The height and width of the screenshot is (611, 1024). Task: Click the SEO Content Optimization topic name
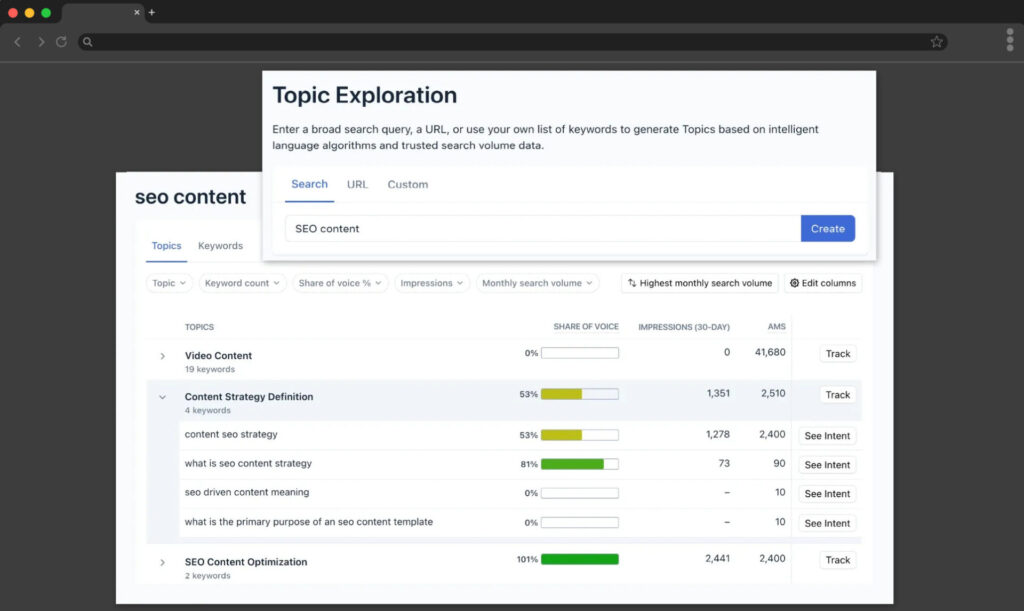click(x=246, y=562)
